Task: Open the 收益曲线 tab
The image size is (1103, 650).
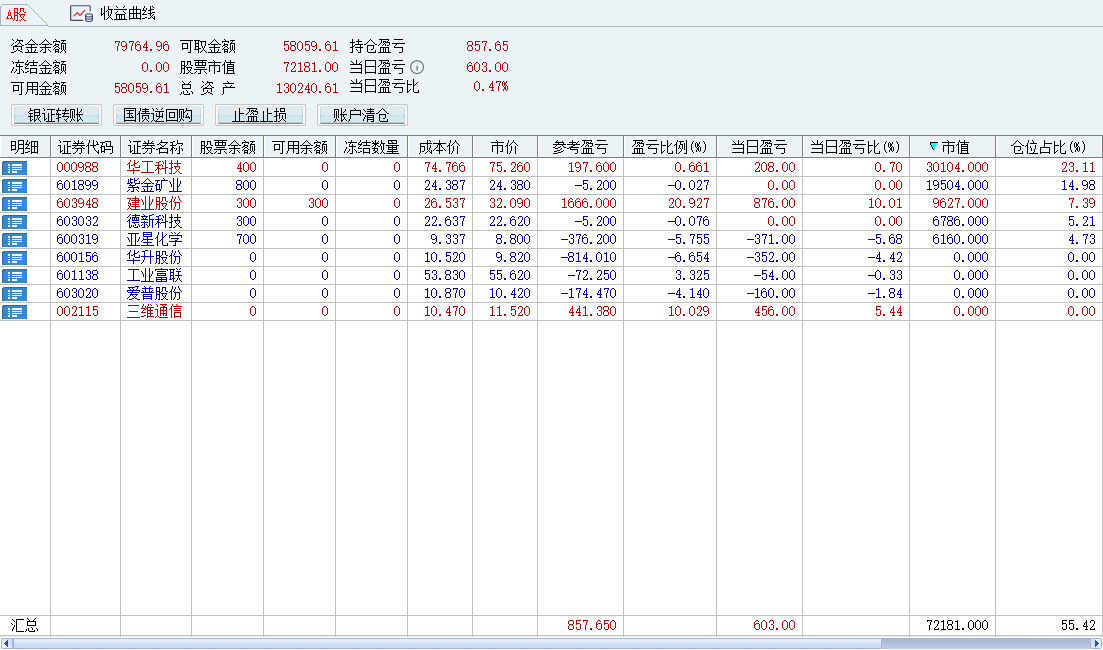Action: tap(113, 13)
